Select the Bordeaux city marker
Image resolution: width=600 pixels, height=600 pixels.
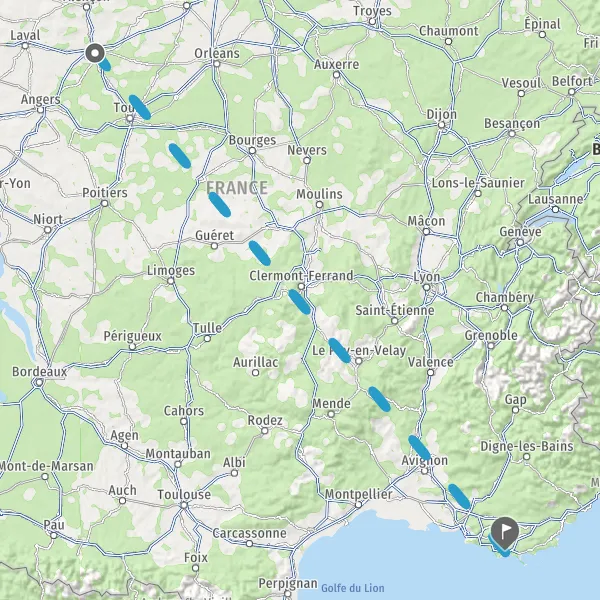(x=39, y=382)
